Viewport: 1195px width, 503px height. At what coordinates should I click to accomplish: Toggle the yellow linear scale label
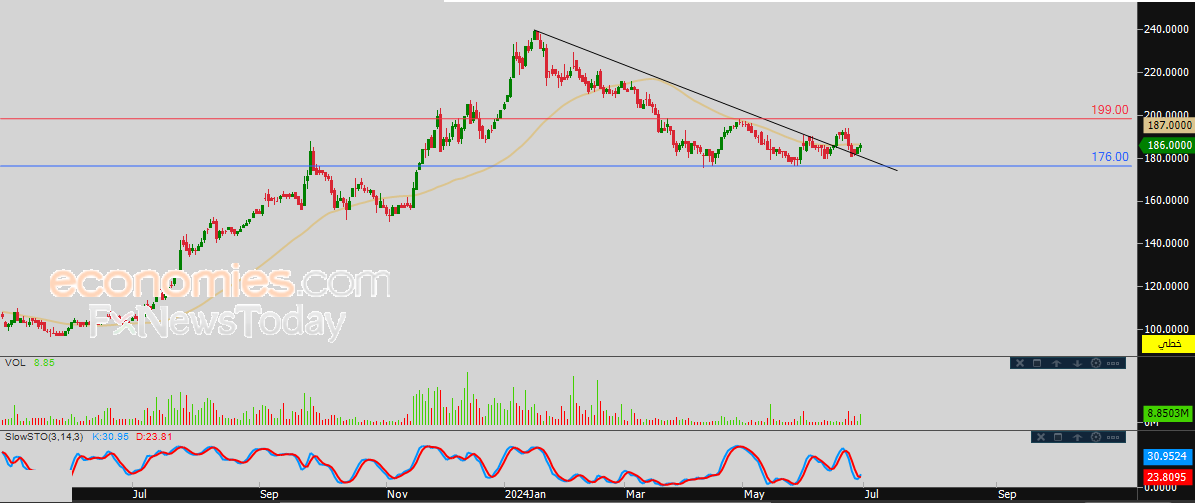pos(1167,345)
